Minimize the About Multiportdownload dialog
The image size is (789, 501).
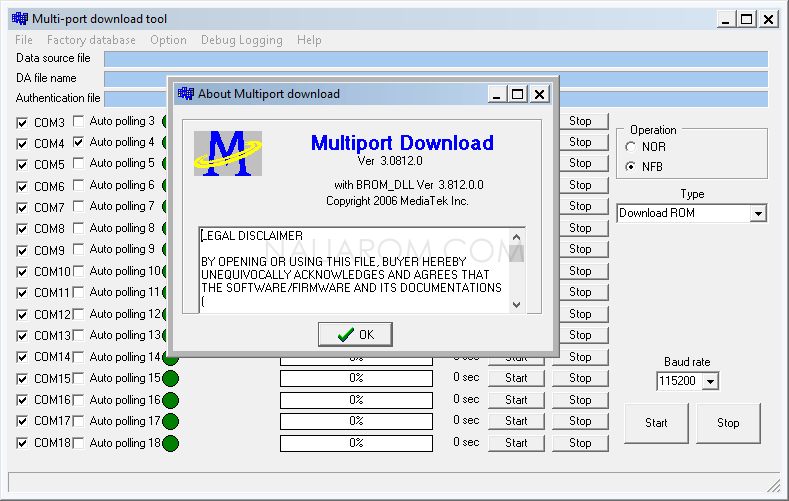tap(497, 94)
